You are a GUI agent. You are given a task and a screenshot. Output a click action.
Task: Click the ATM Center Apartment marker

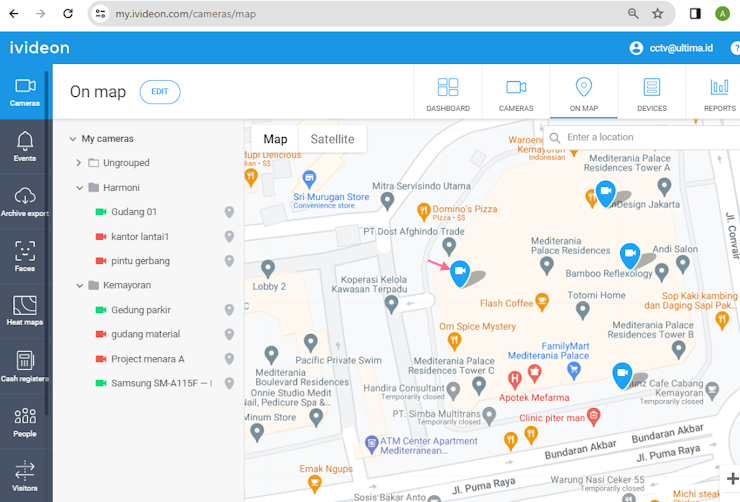click(371, 443)
